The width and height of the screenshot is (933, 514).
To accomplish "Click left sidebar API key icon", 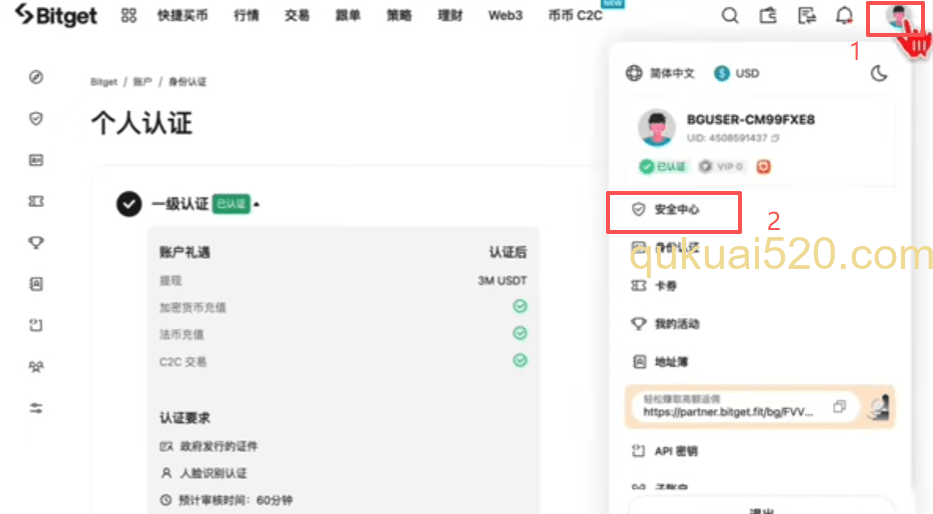I will click(x=36, y=325).
